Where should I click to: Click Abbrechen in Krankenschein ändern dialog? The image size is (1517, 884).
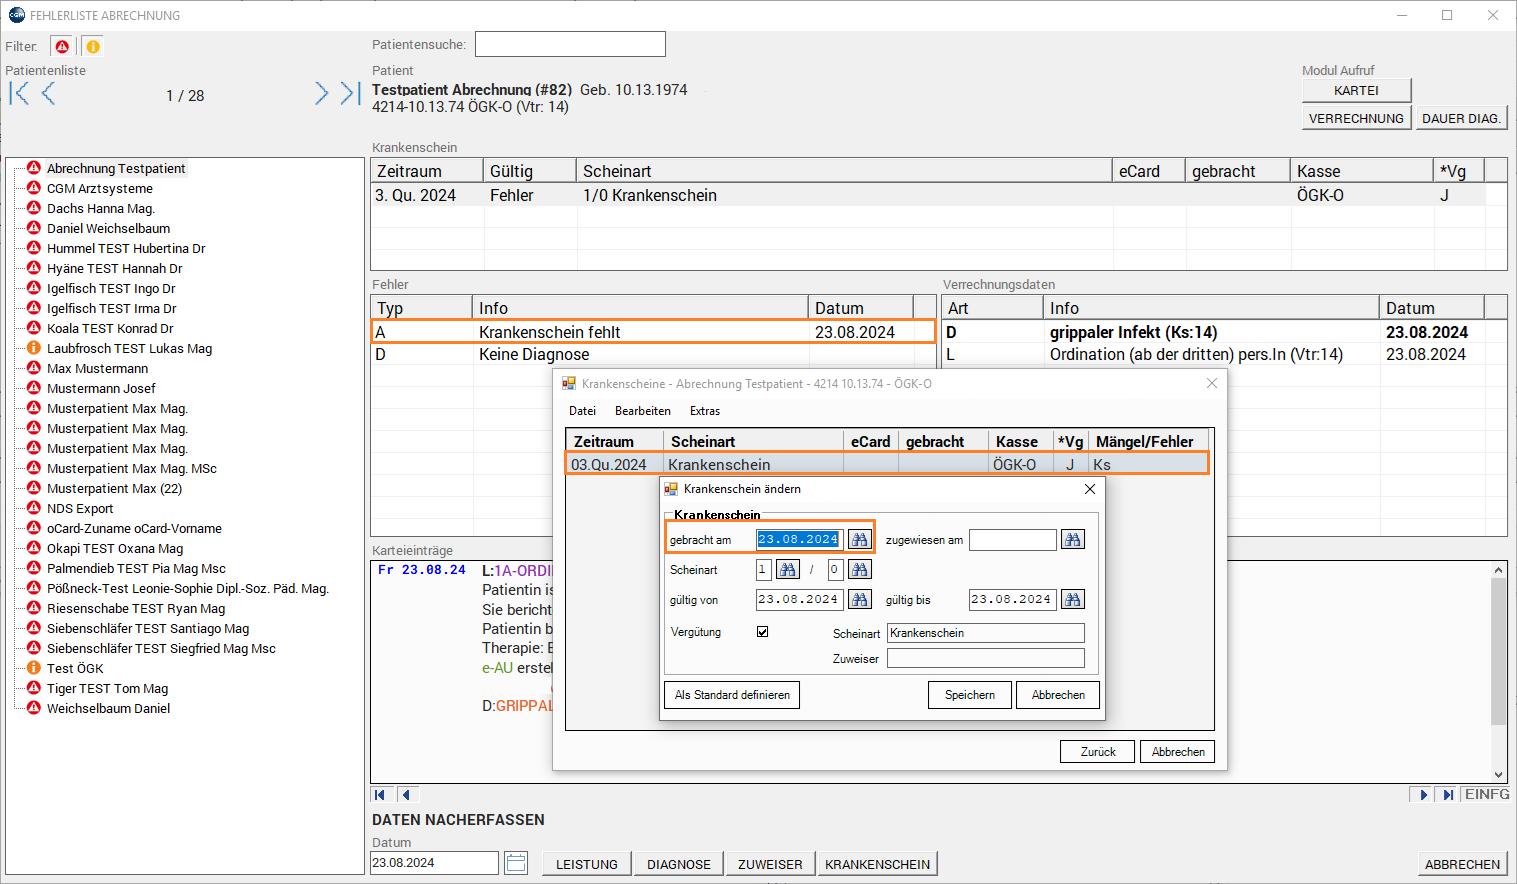pos(1058,695)
